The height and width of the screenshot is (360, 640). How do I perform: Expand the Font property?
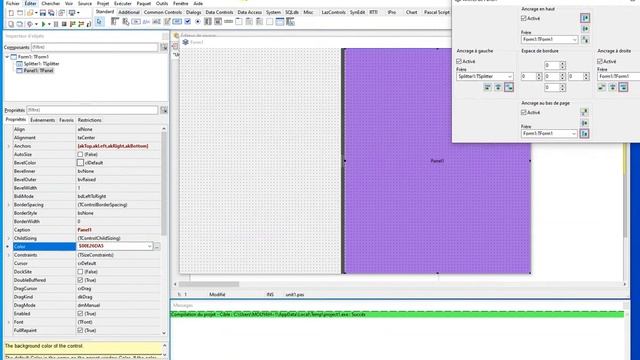[9, 322]
